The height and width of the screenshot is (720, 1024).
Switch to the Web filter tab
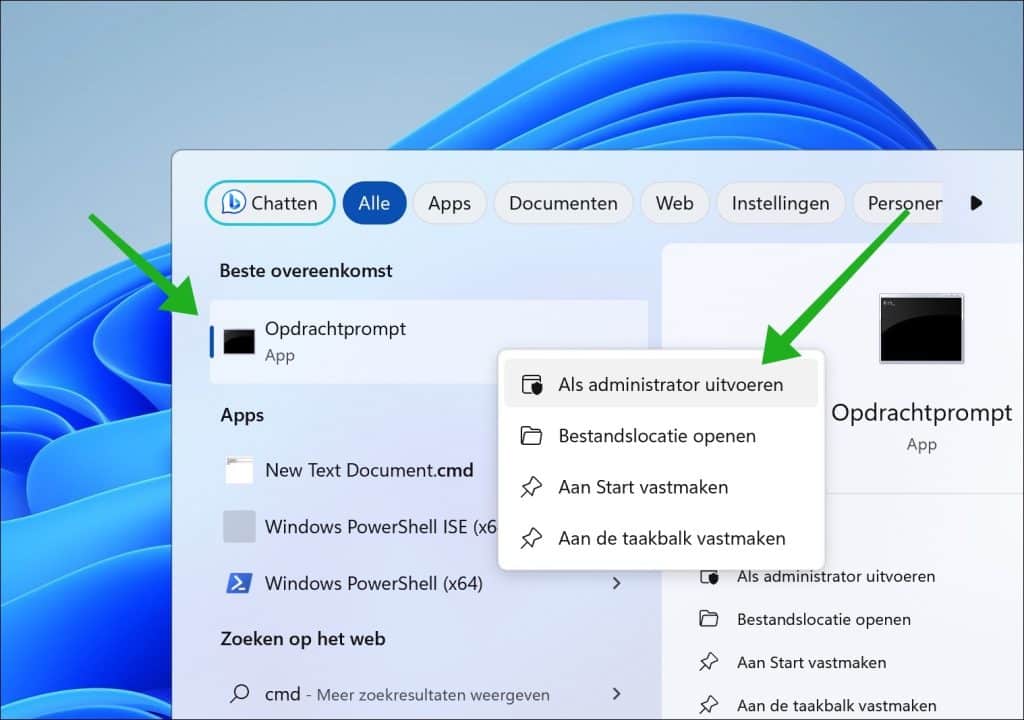tap(675, 203)
